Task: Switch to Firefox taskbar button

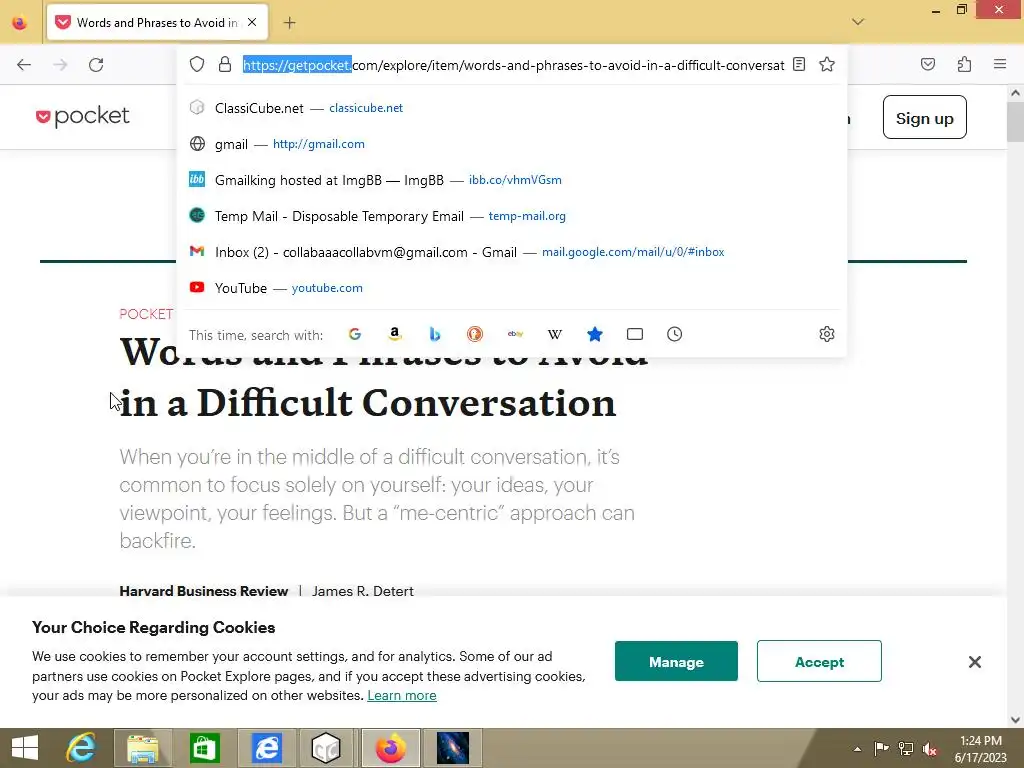Action: [391, 748]
